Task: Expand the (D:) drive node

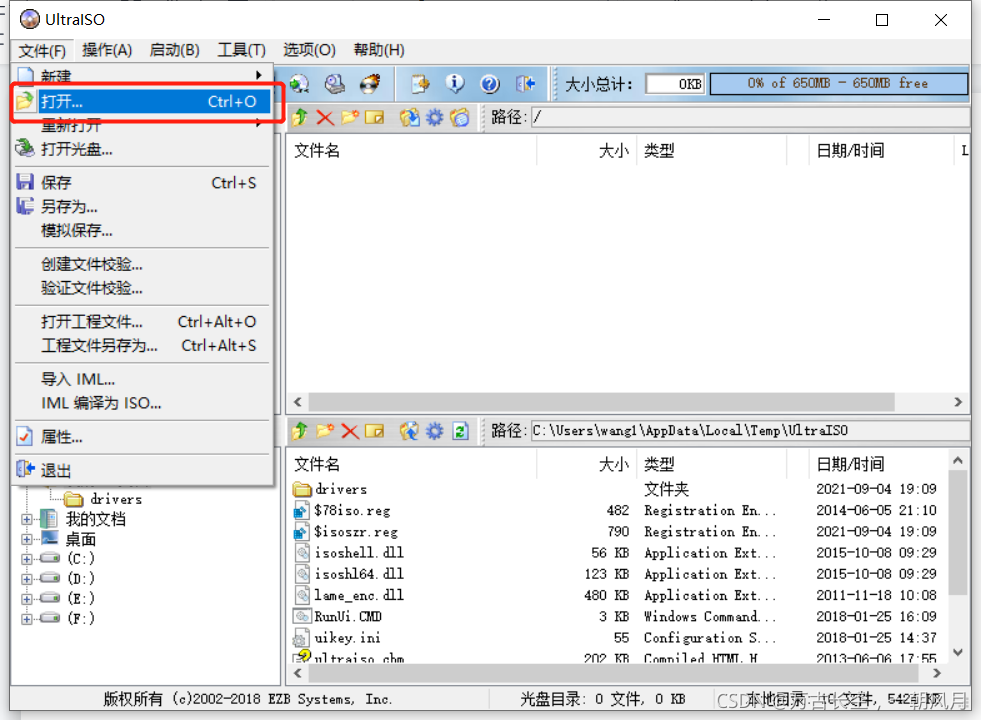Action: 26,579
